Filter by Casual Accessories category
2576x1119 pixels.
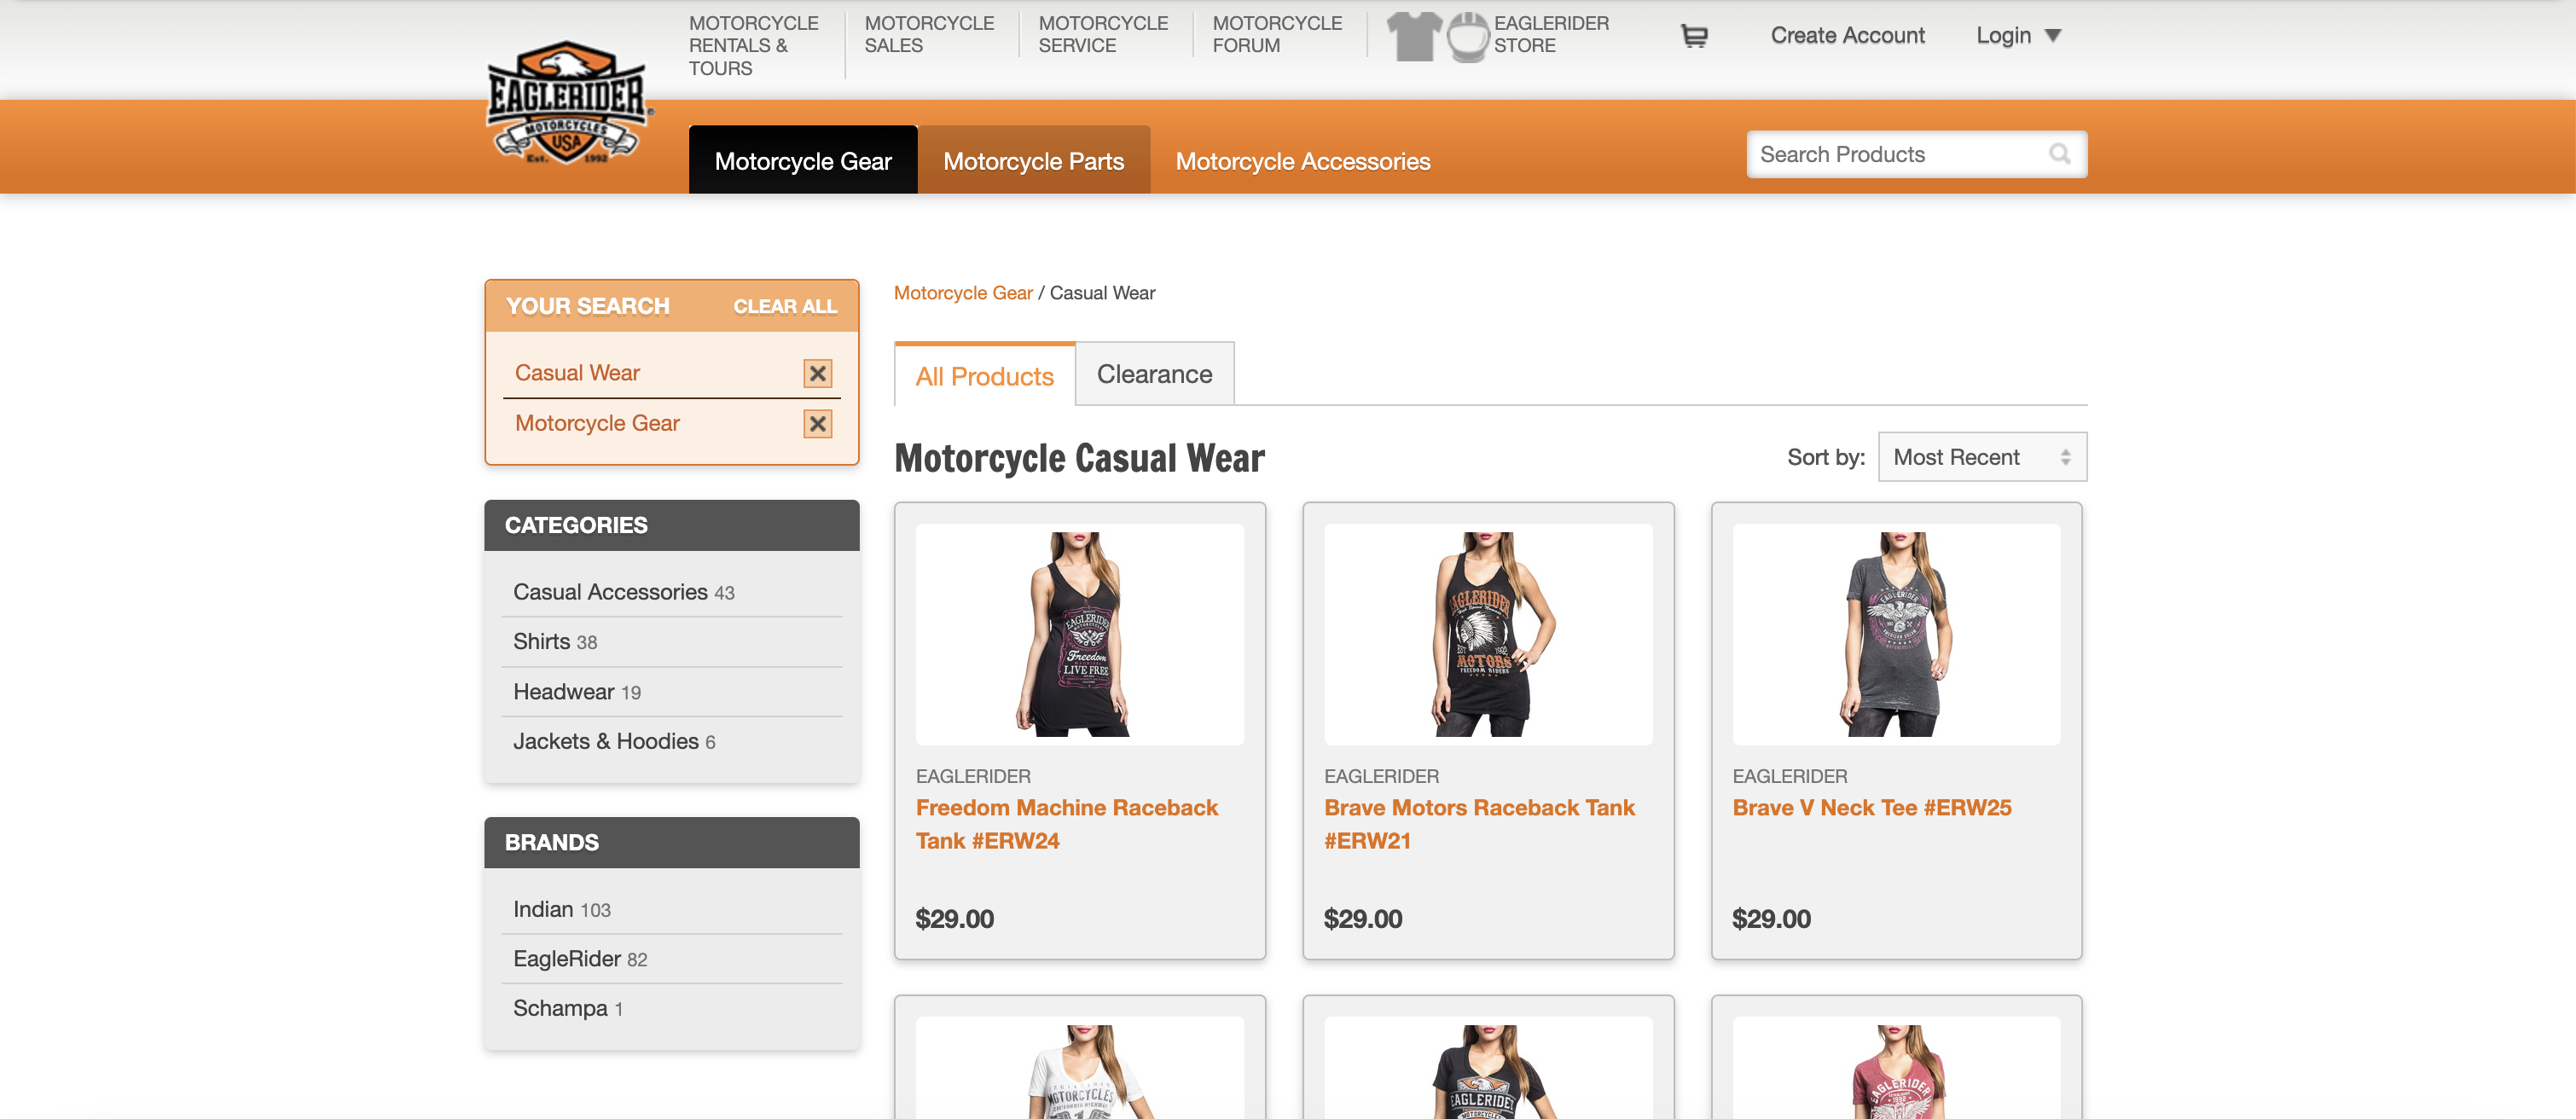(x=623, y=592)
